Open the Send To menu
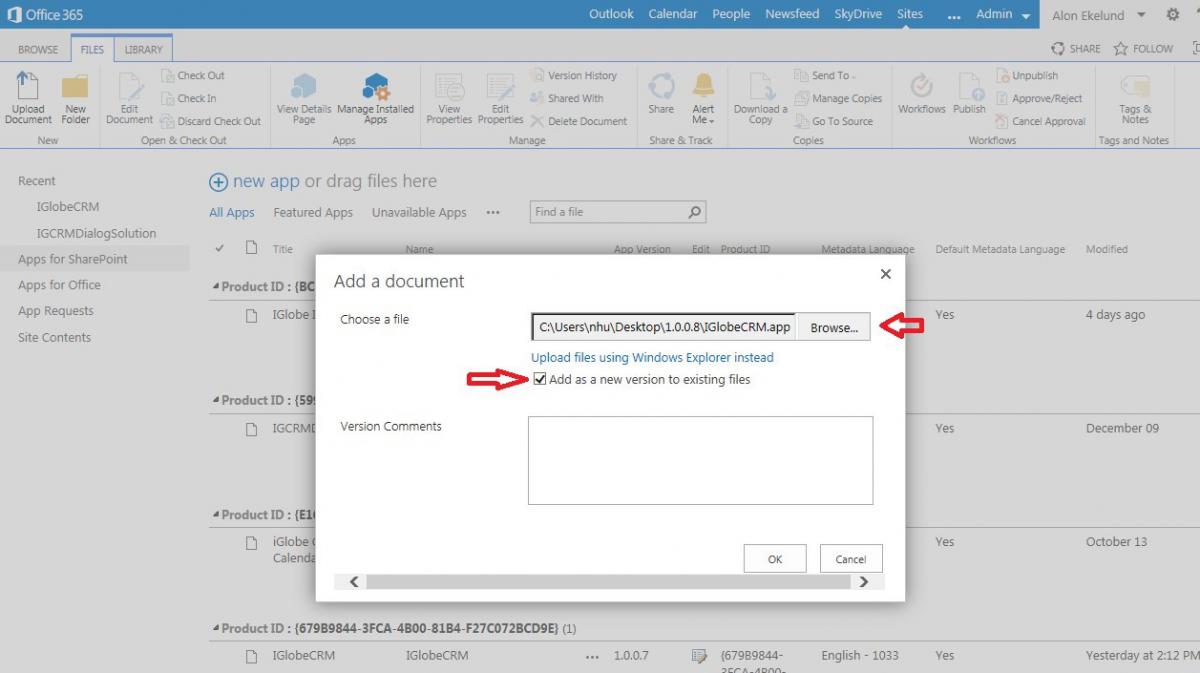The image size is (1200, 673). [826, 75]
